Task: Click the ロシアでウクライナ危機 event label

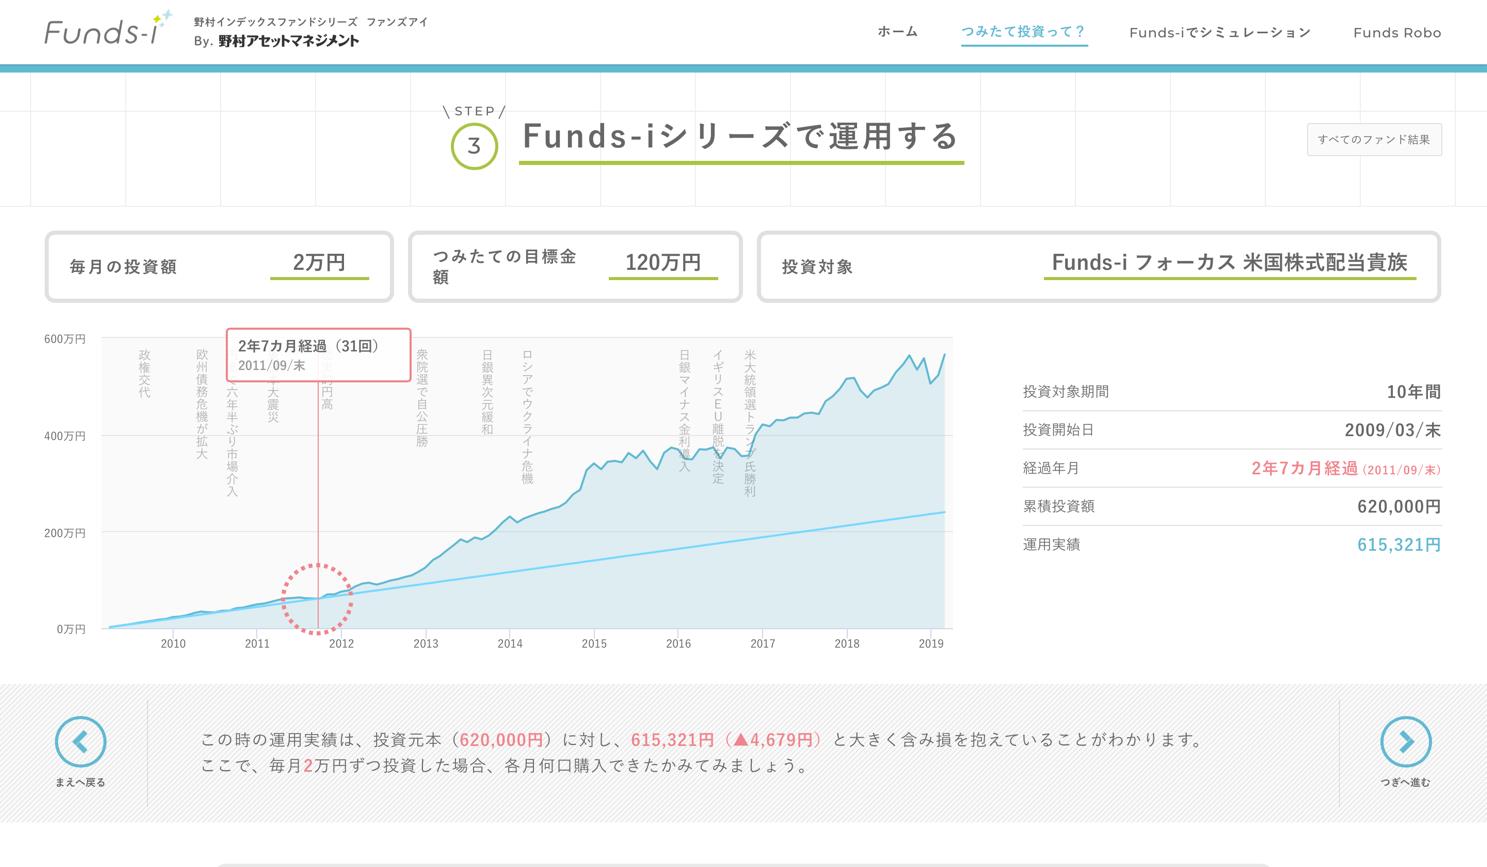Action: [x=527, y=417]
